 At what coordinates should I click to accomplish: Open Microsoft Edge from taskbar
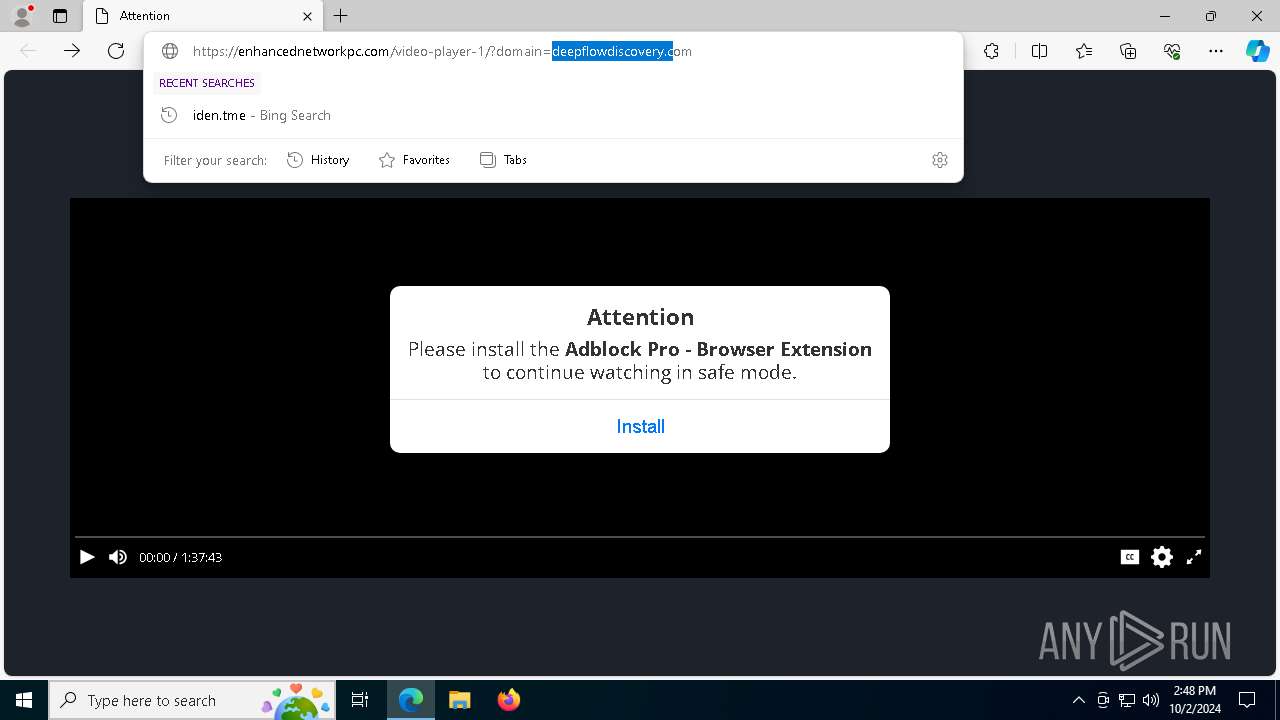(x=411, y=700)
